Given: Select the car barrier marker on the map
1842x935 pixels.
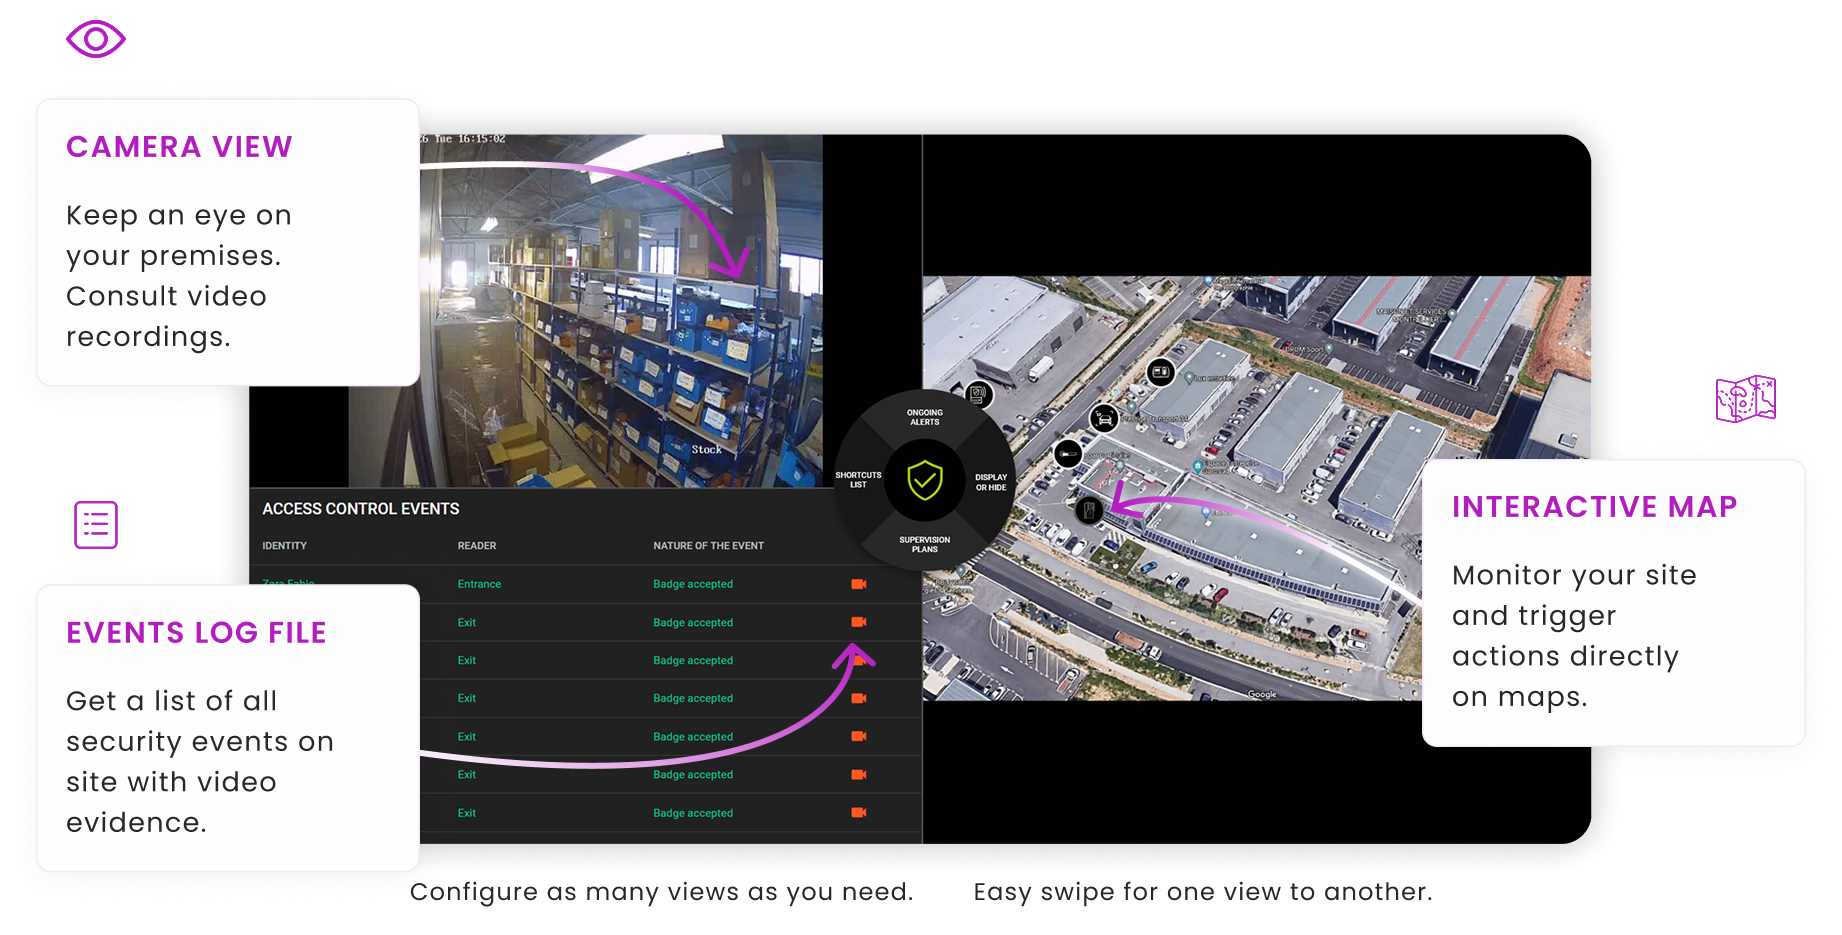Looking at the screenshot, I should (x=1103, y=418).
